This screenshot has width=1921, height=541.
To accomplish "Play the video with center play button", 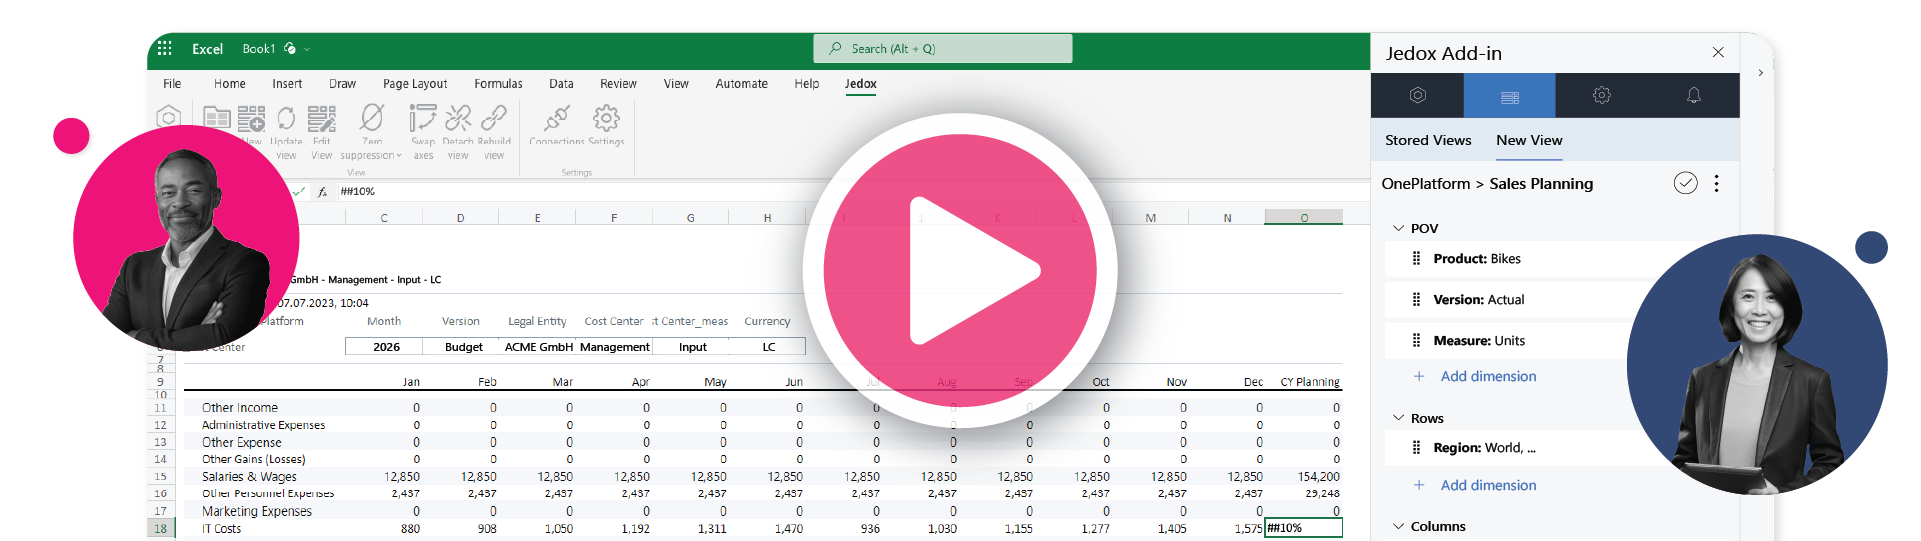I will [960, 271].
